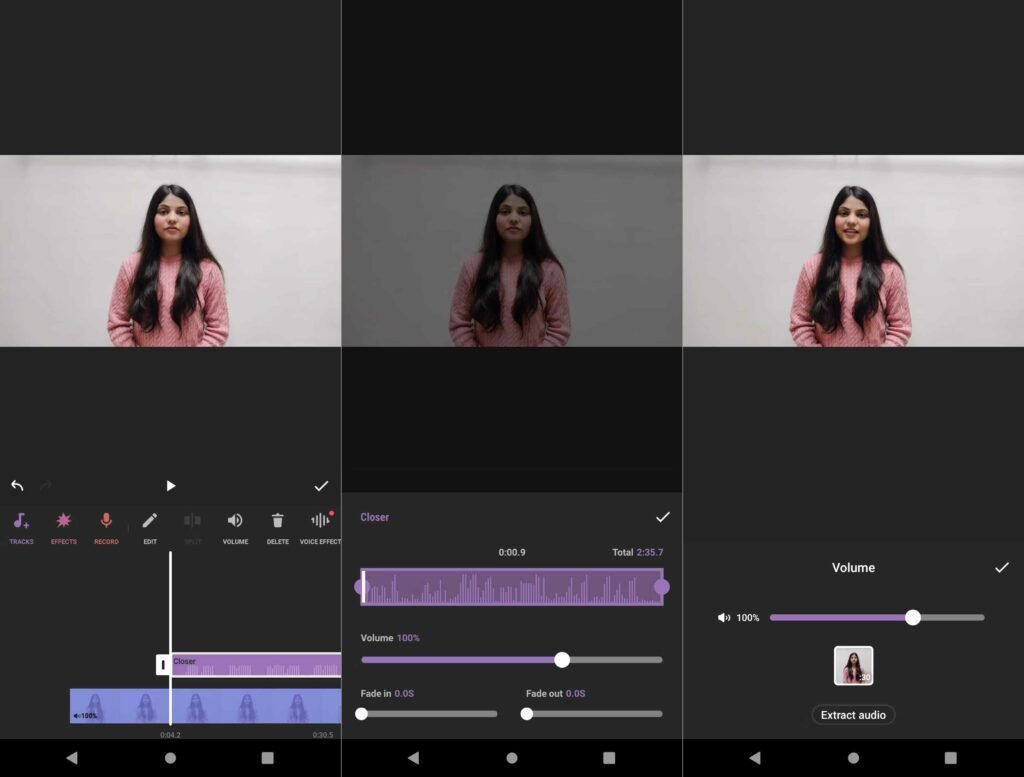Tap the 0:00.9 timestamp above waveform

tap(512, 552)
